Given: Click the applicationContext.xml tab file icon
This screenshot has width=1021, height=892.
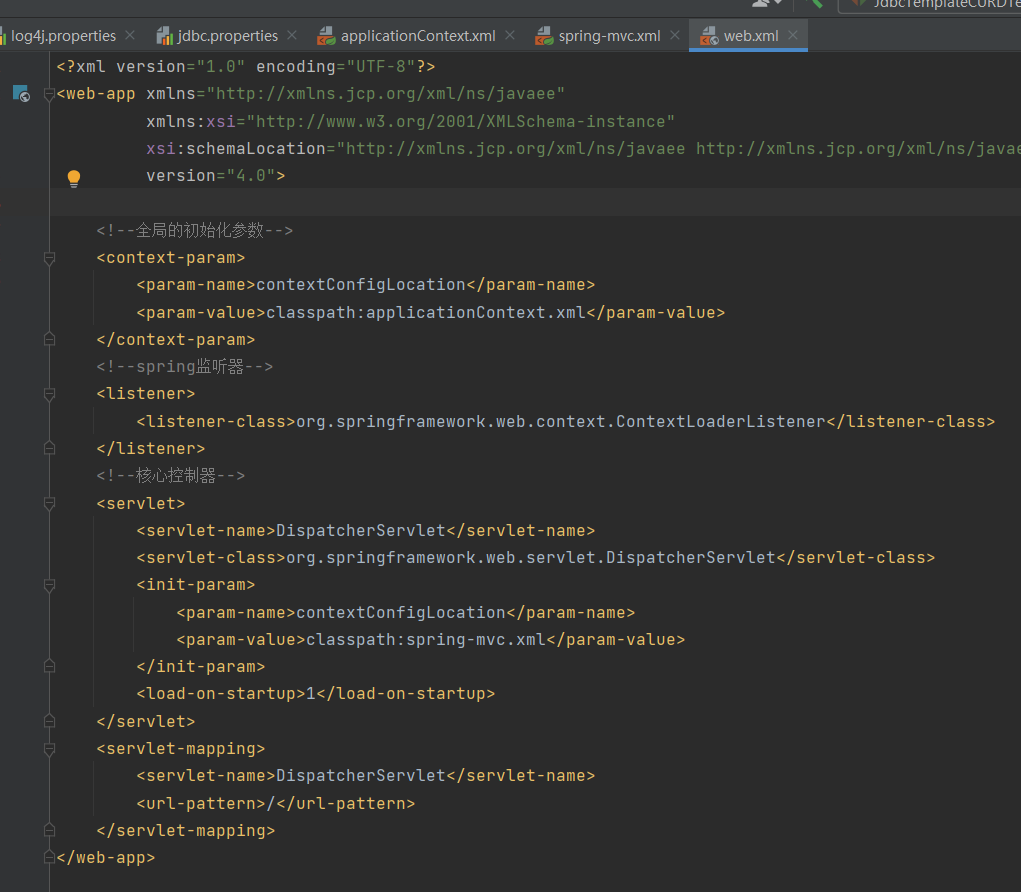Looking at the screenshot, I should pos(326,36).
